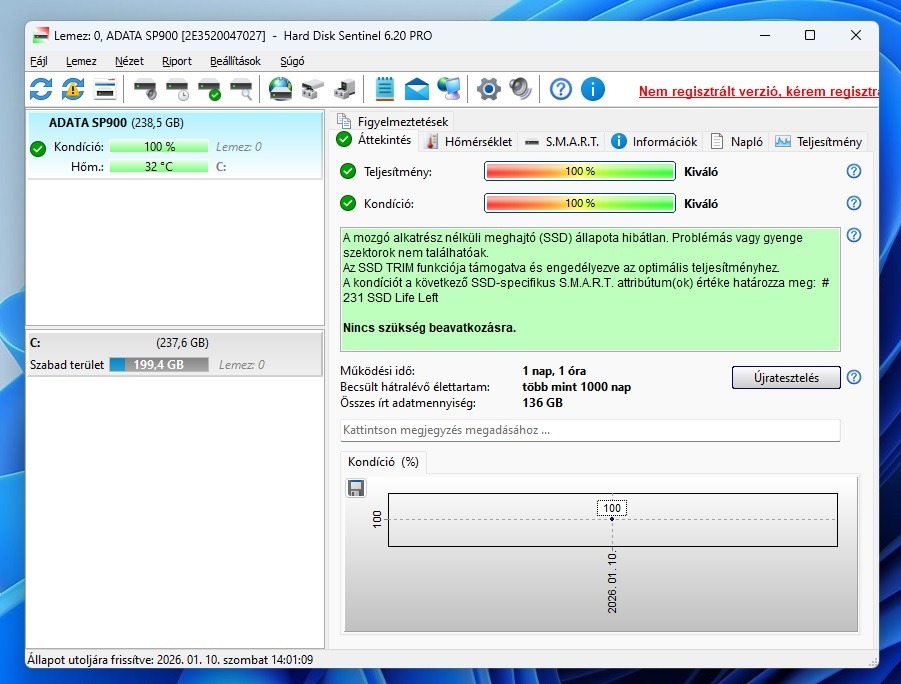Minimize the Hard Disk Sentinel window
The image size is (901, 684).
(765, 36)
